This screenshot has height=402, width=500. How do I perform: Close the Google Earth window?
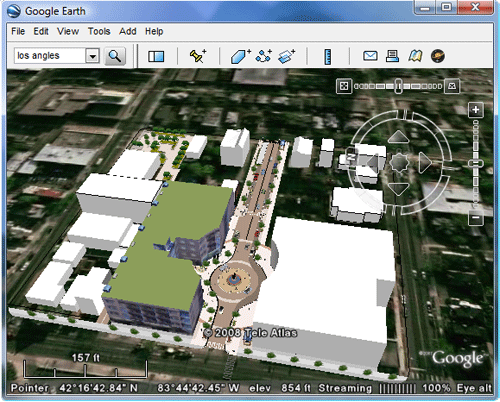pos(475,7)
